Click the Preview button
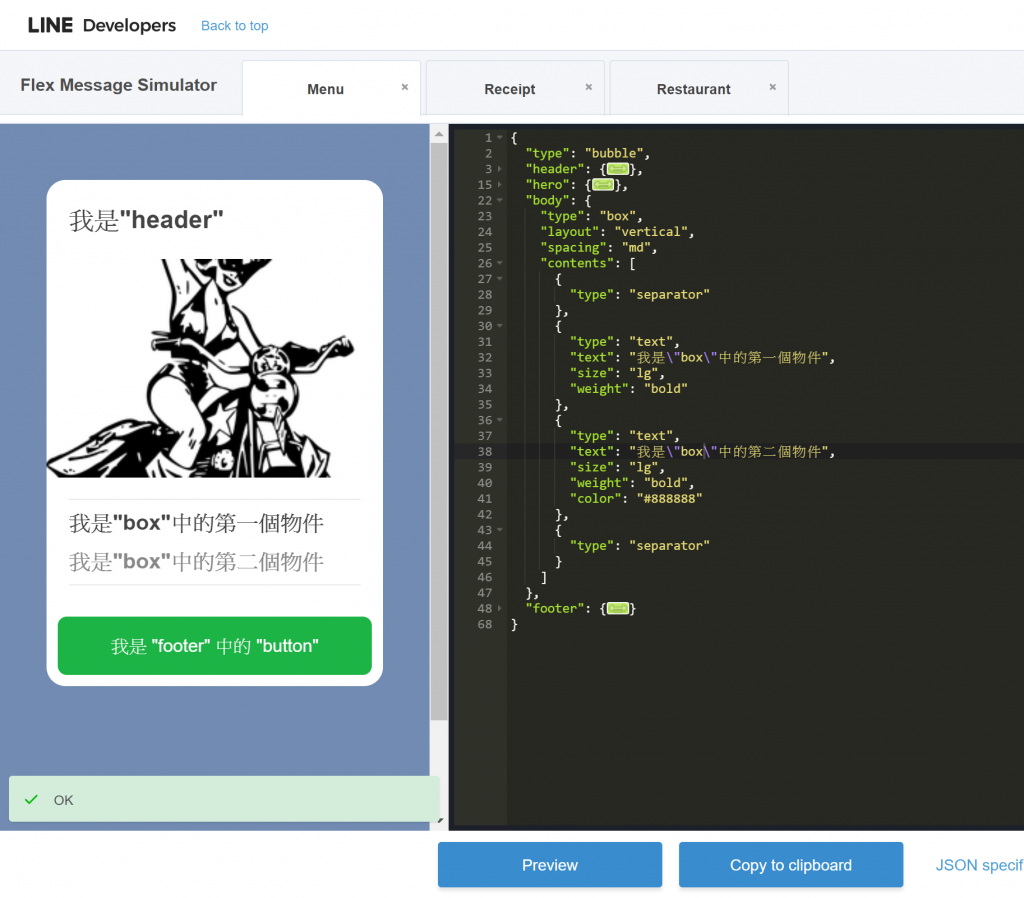This screenshot has height=898, width=1024. 550,865
